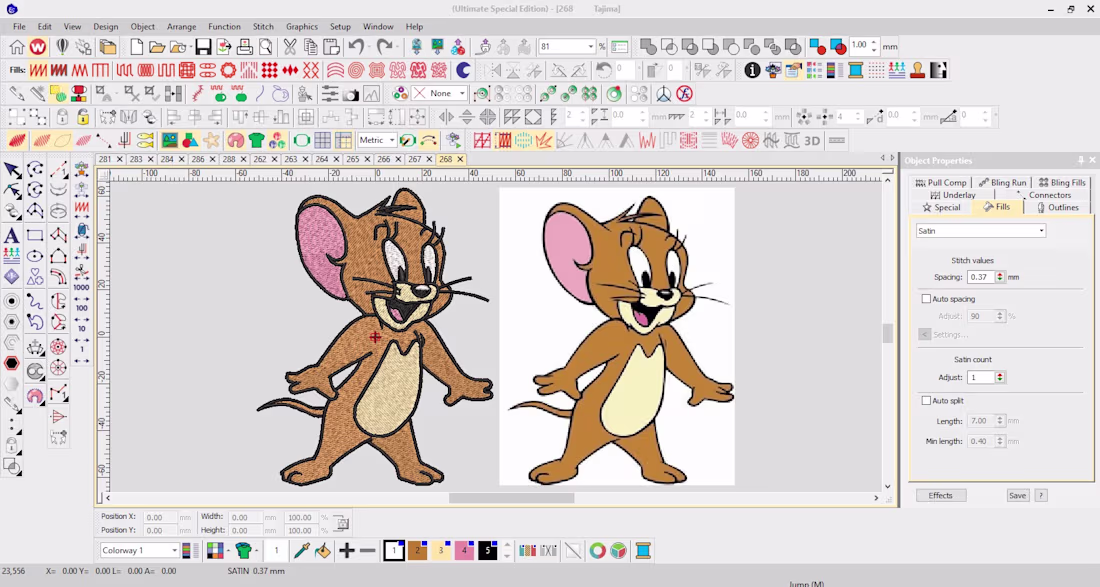
Task: Toggle the show hoop display icon
Action: coord(302,140)
